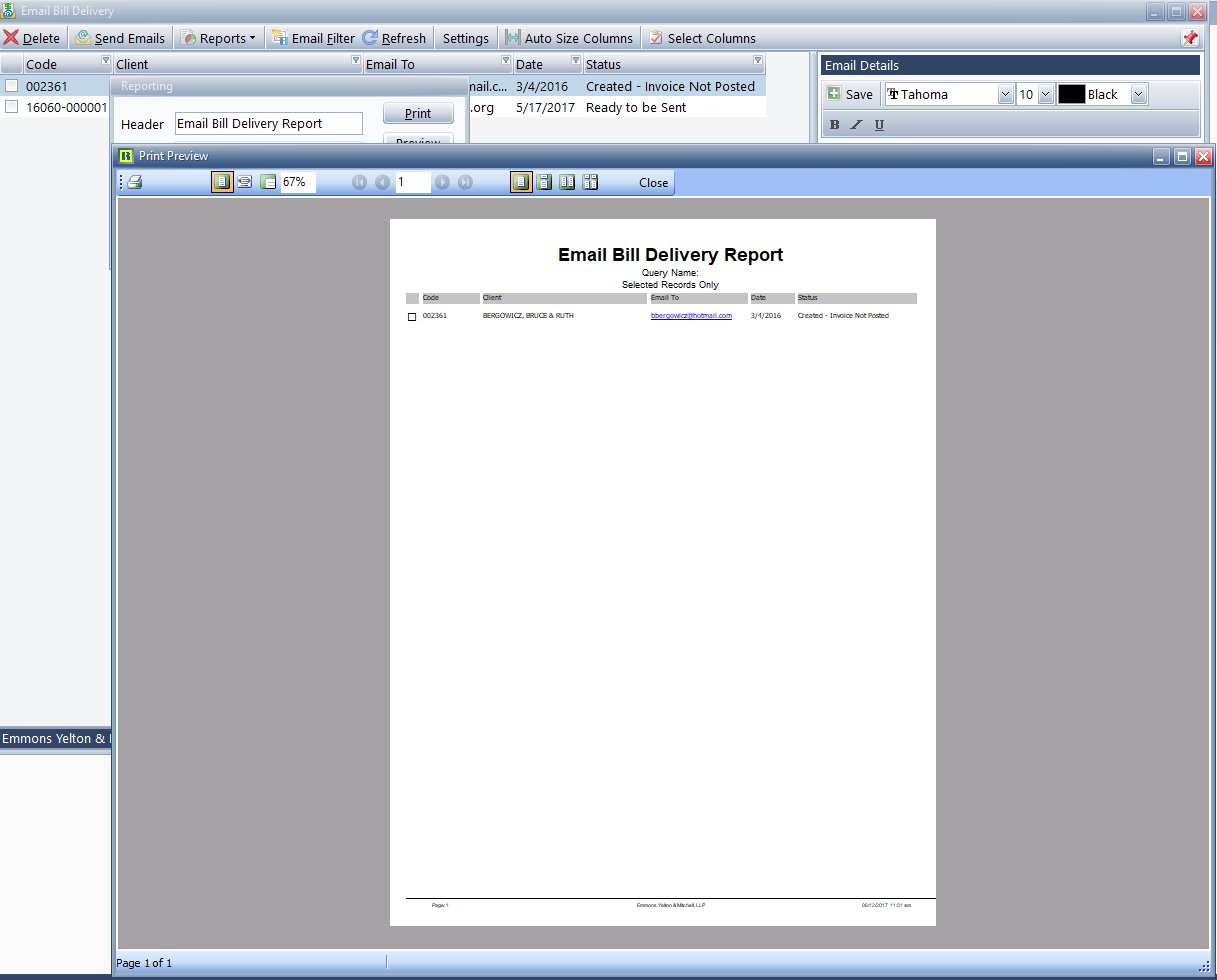Image resolution: width=1217 pixels, height=980 pixels.
Task: Click the preview toolbar drag grip handle
Action: (121, 182)
